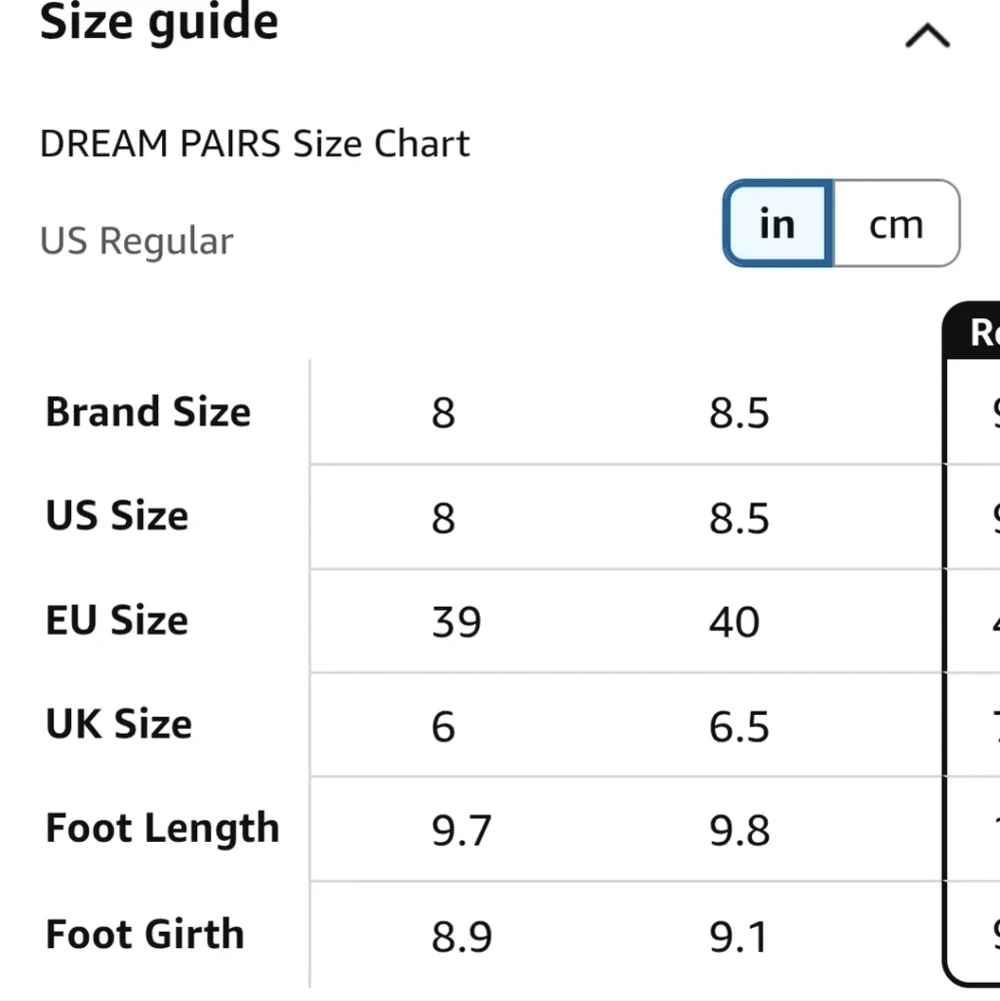Click UK Size value 6.5

[x=739, y=726]
